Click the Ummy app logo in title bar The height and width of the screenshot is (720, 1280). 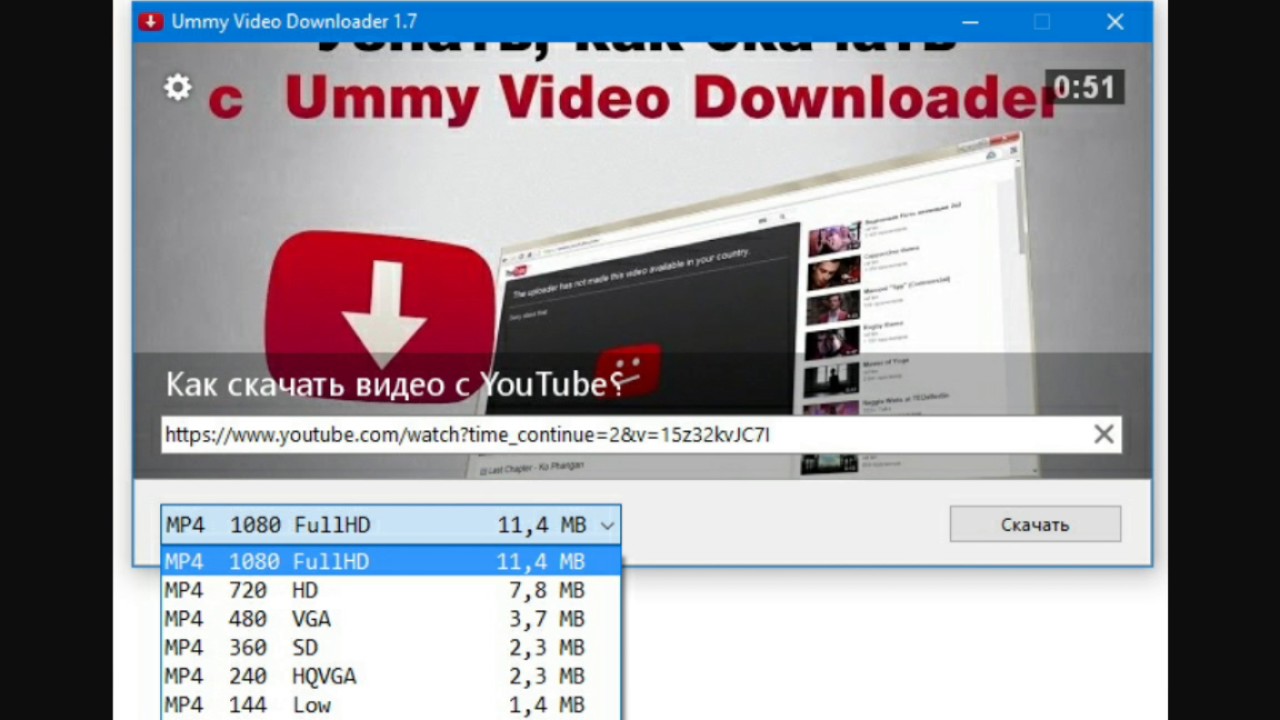151,21
